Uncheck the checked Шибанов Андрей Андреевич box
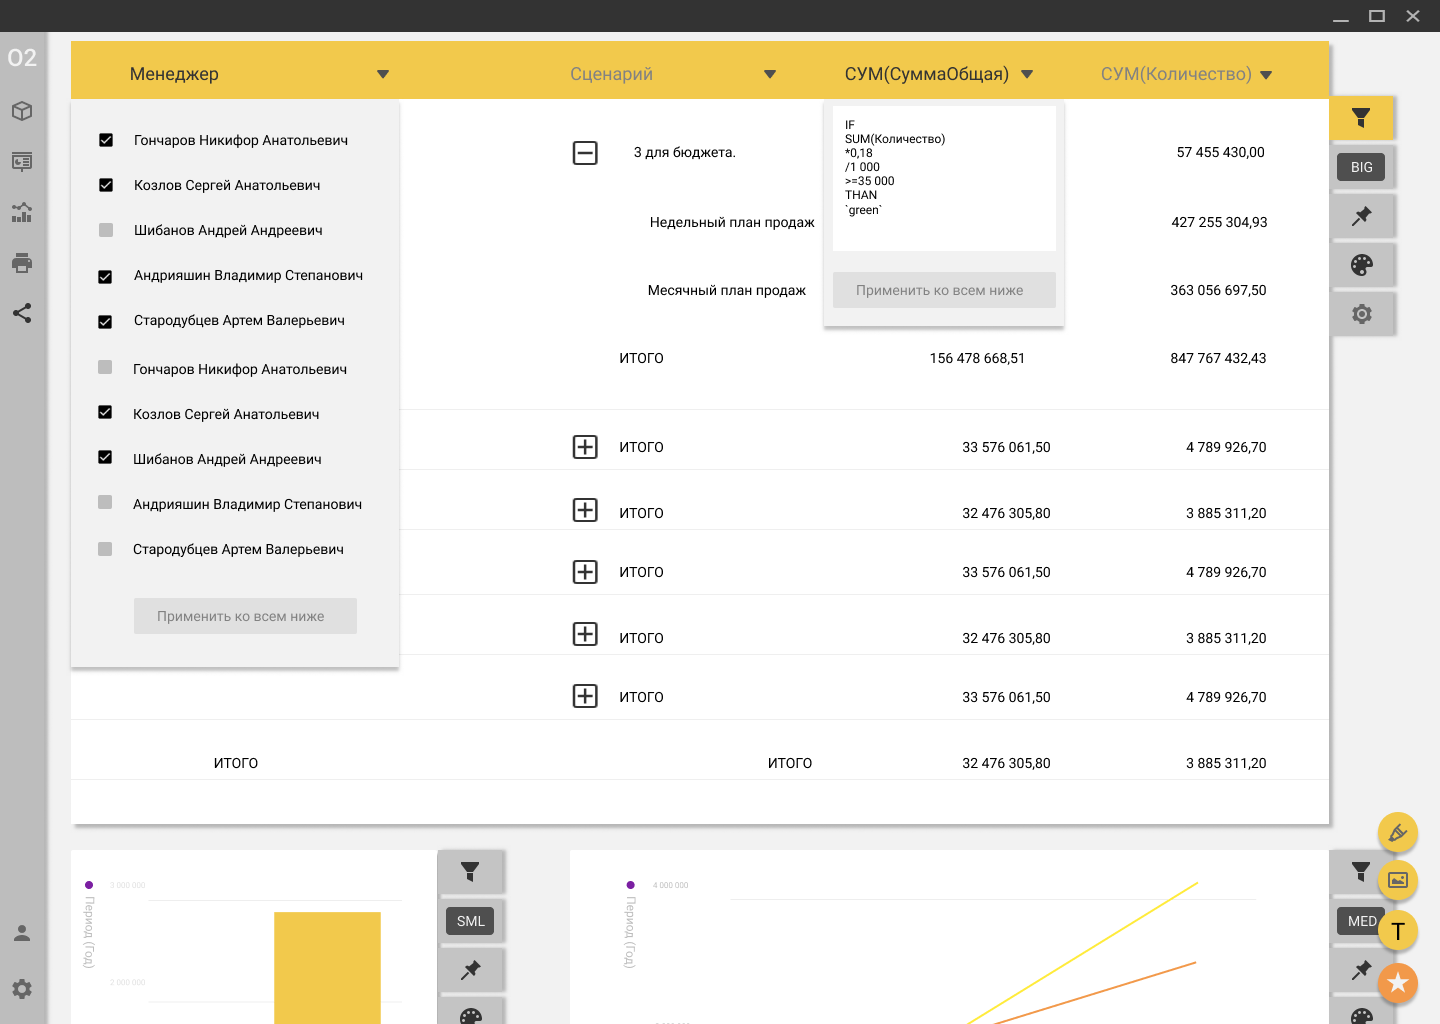The height and width of the screenshot is (1024, 1440). point(105,457)
